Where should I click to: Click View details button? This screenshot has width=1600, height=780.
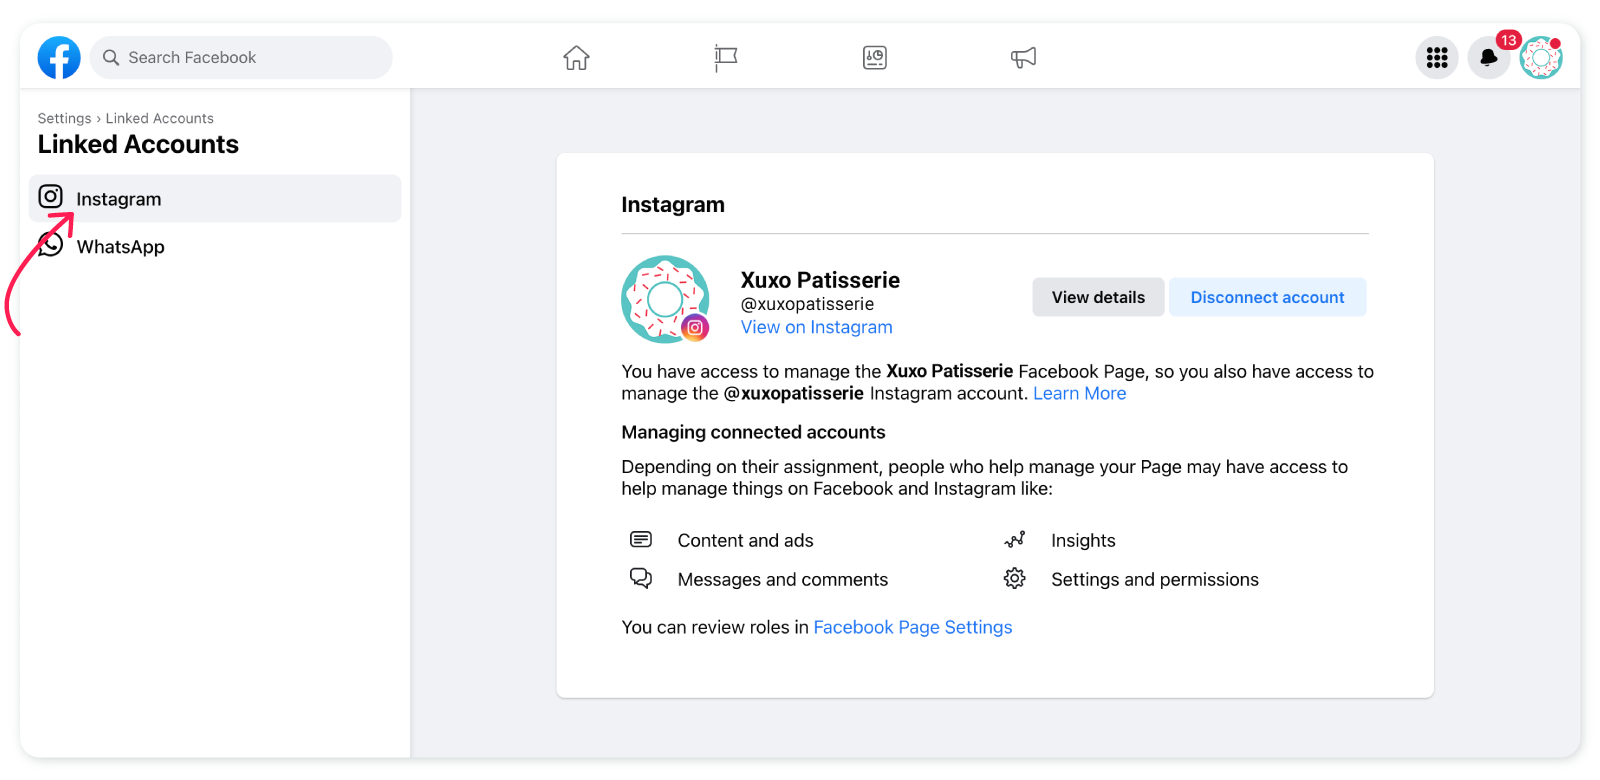point(1098,297)
